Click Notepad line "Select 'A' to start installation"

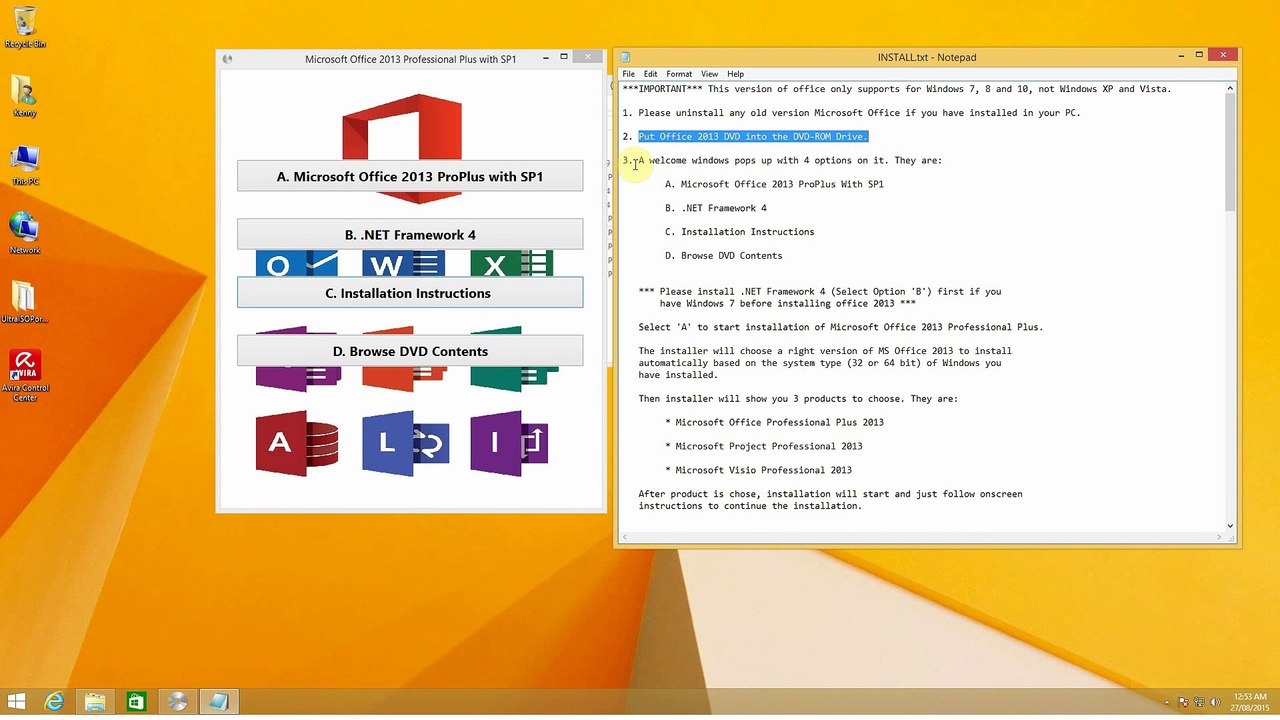pyautogui.click(x=841, y=327)
